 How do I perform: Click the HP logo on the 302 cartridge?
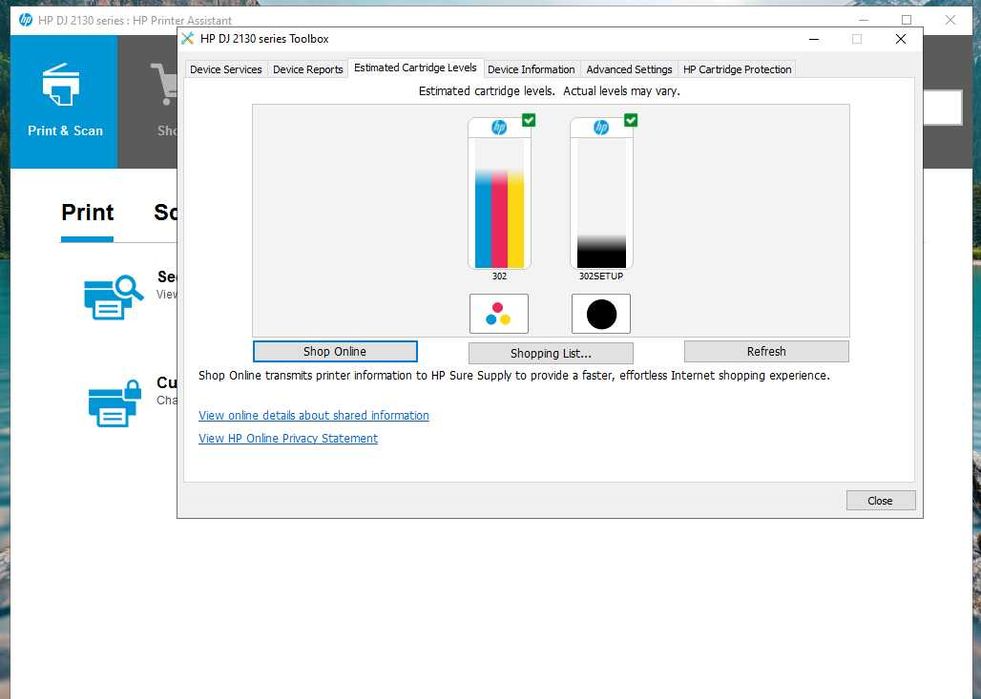click(x=499, y=128)
